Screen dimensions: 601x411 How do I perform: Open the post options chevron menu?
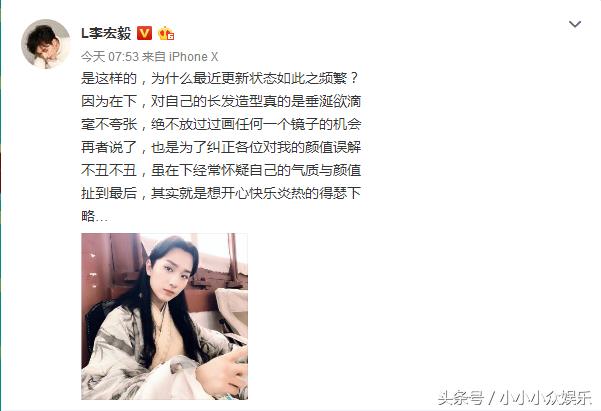pyautogui.click(x=575, y=25)
